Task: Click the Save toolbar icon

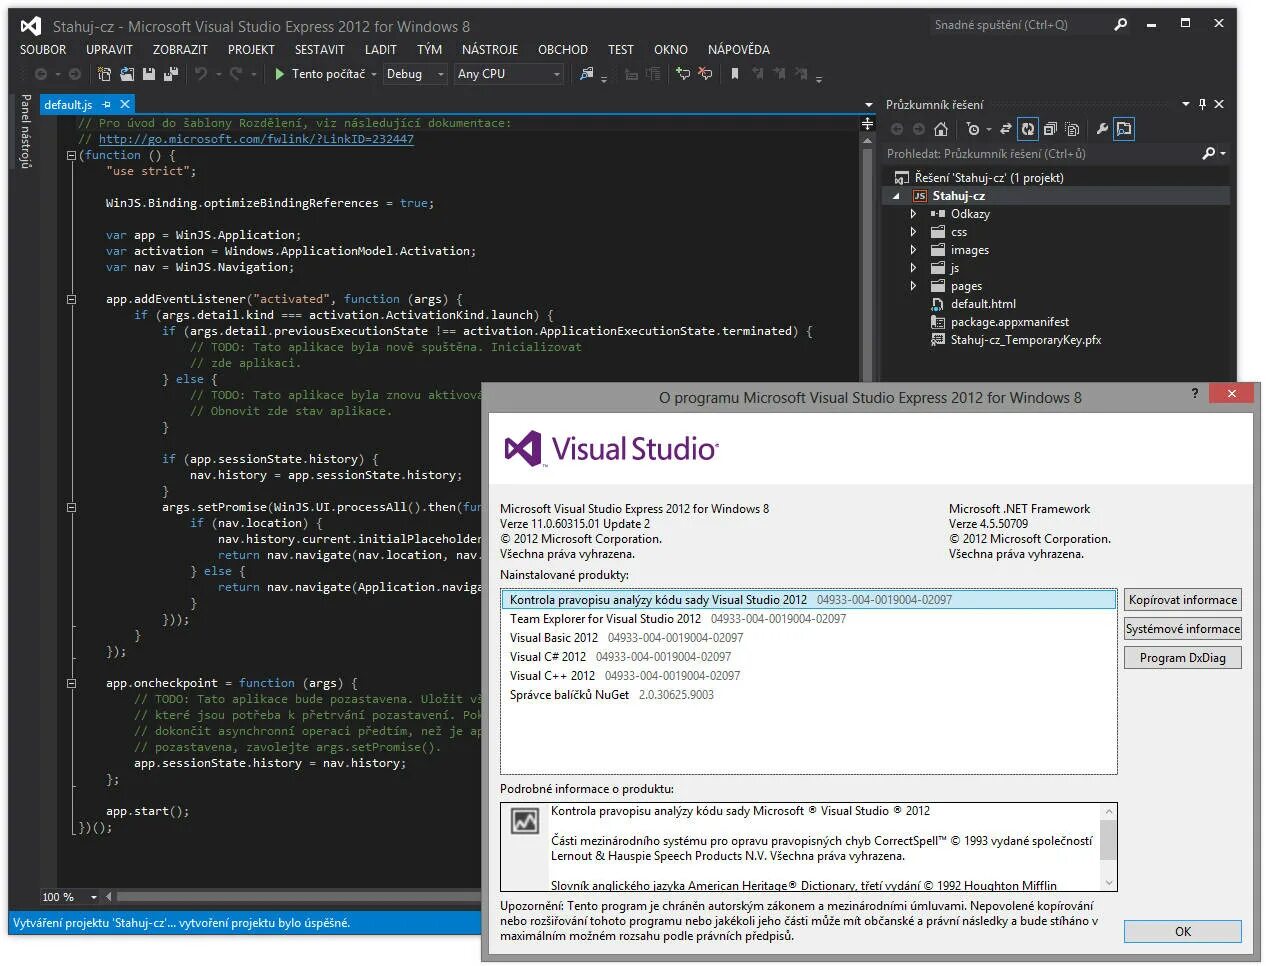Action: point(149,74)
